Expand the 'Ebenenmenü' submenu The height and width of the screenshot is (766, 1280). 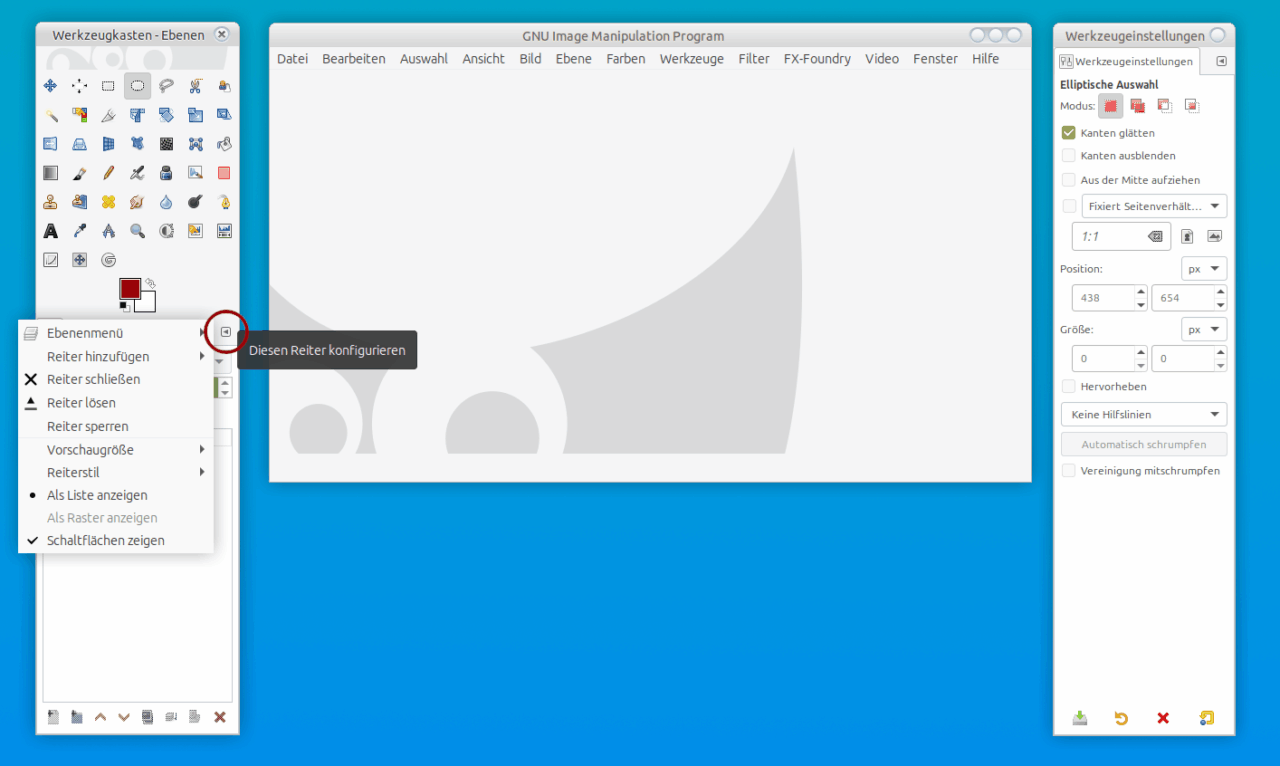pyautogui.click(x=116, y=333)
